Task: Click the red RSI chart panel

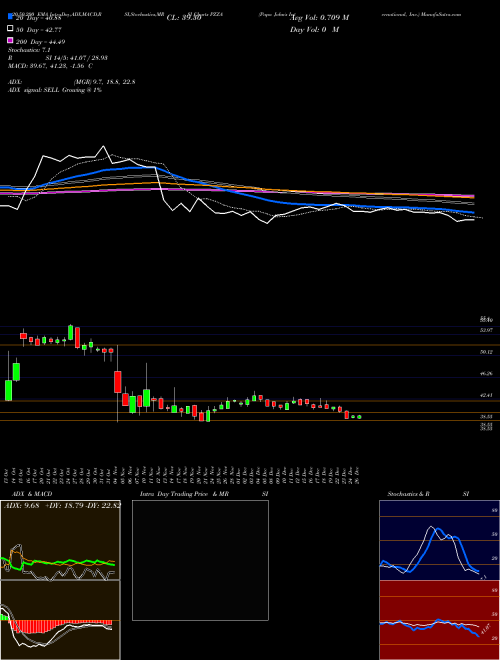Action: point(439,620)
